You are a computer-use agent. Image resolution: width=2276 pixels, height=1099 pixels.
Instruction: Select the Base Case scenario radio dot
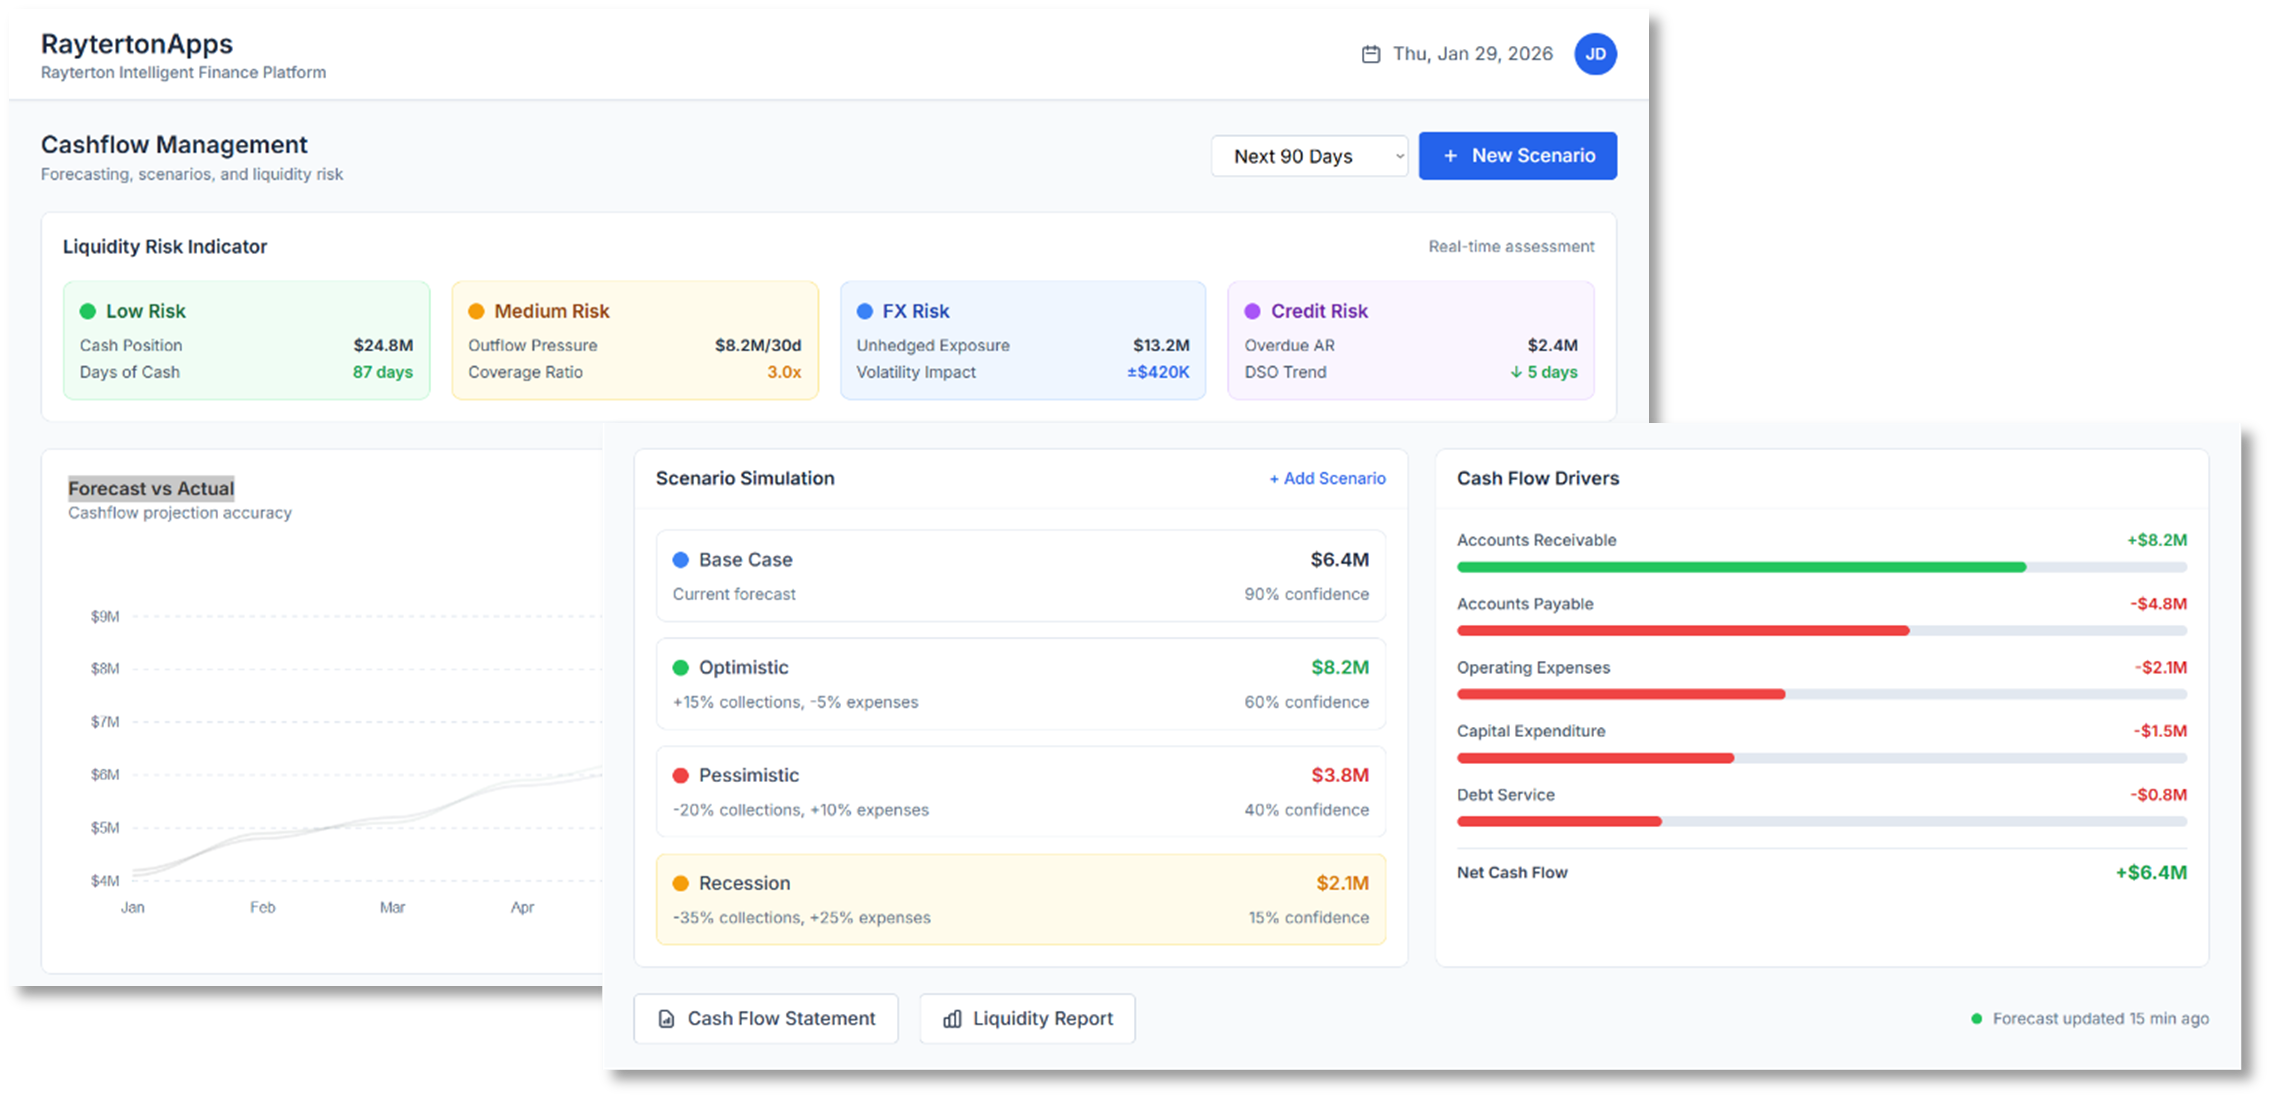tap(681, 559)
